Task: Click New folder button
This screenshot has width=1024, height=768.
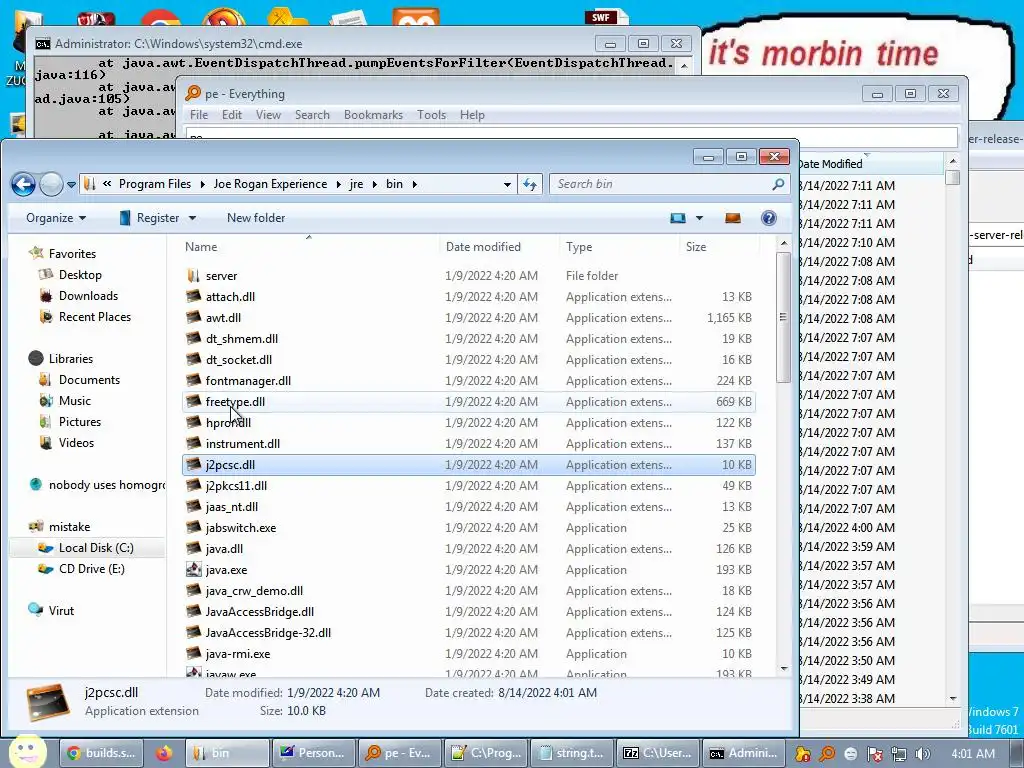Action: click(256, 218)
